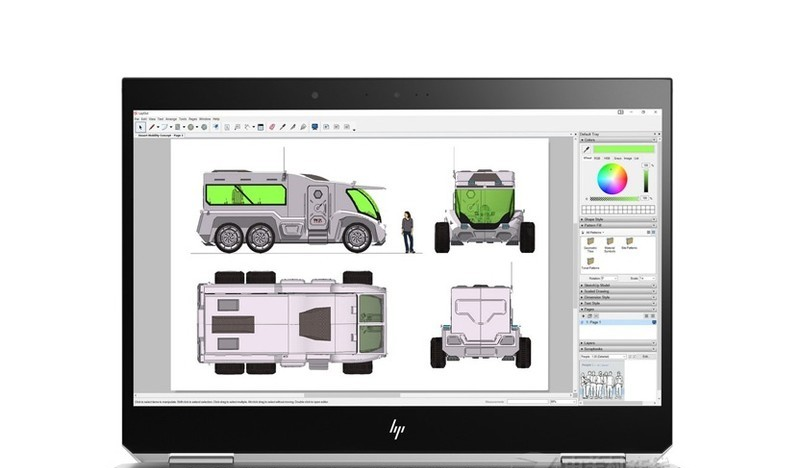Switch Pages panel to list view
This screenshot has height=468, width=800.
(x=646, y=316)
